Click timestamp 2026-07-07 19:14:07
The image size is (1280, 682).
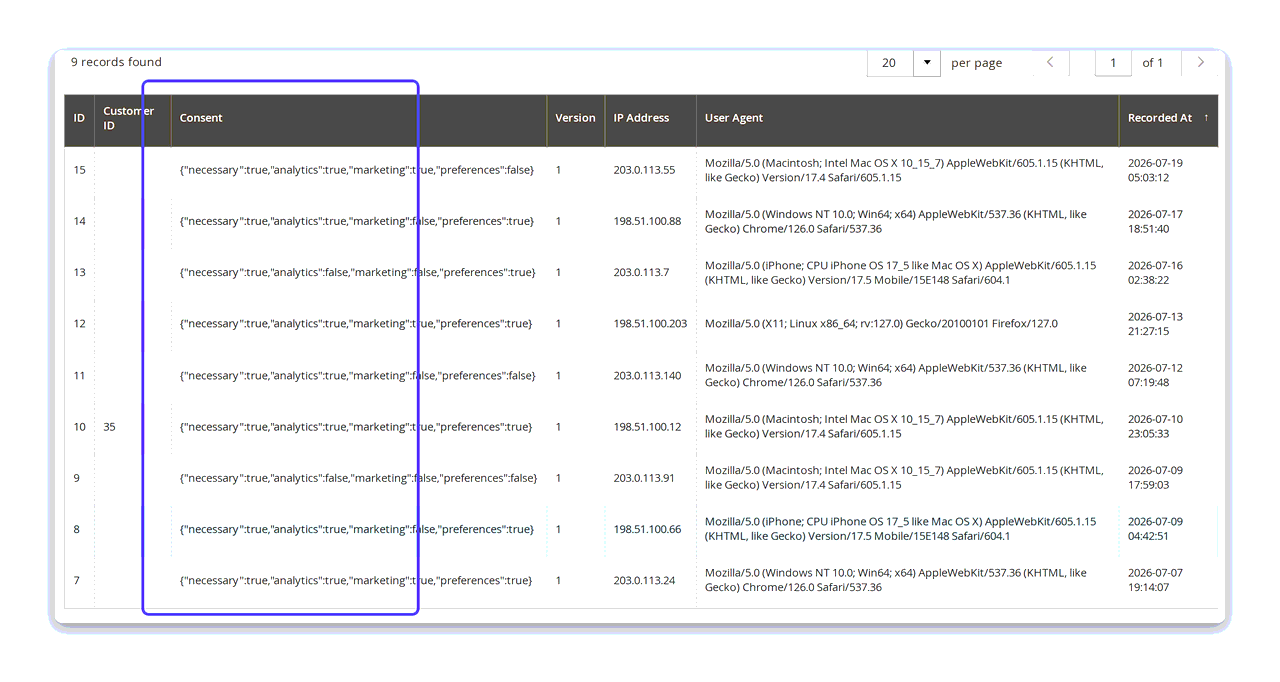[x=1155, y=580]
